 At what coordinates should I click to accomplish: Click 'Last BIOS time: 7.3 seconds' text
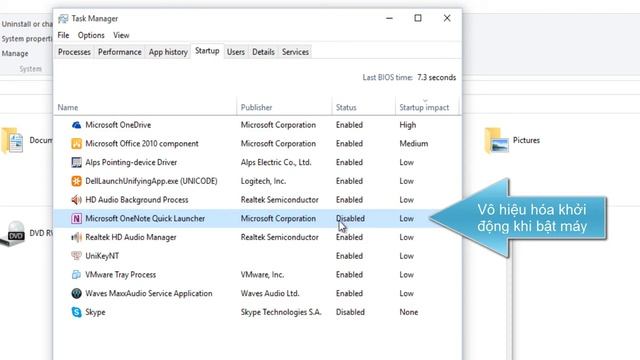click(x=409, y=77)
